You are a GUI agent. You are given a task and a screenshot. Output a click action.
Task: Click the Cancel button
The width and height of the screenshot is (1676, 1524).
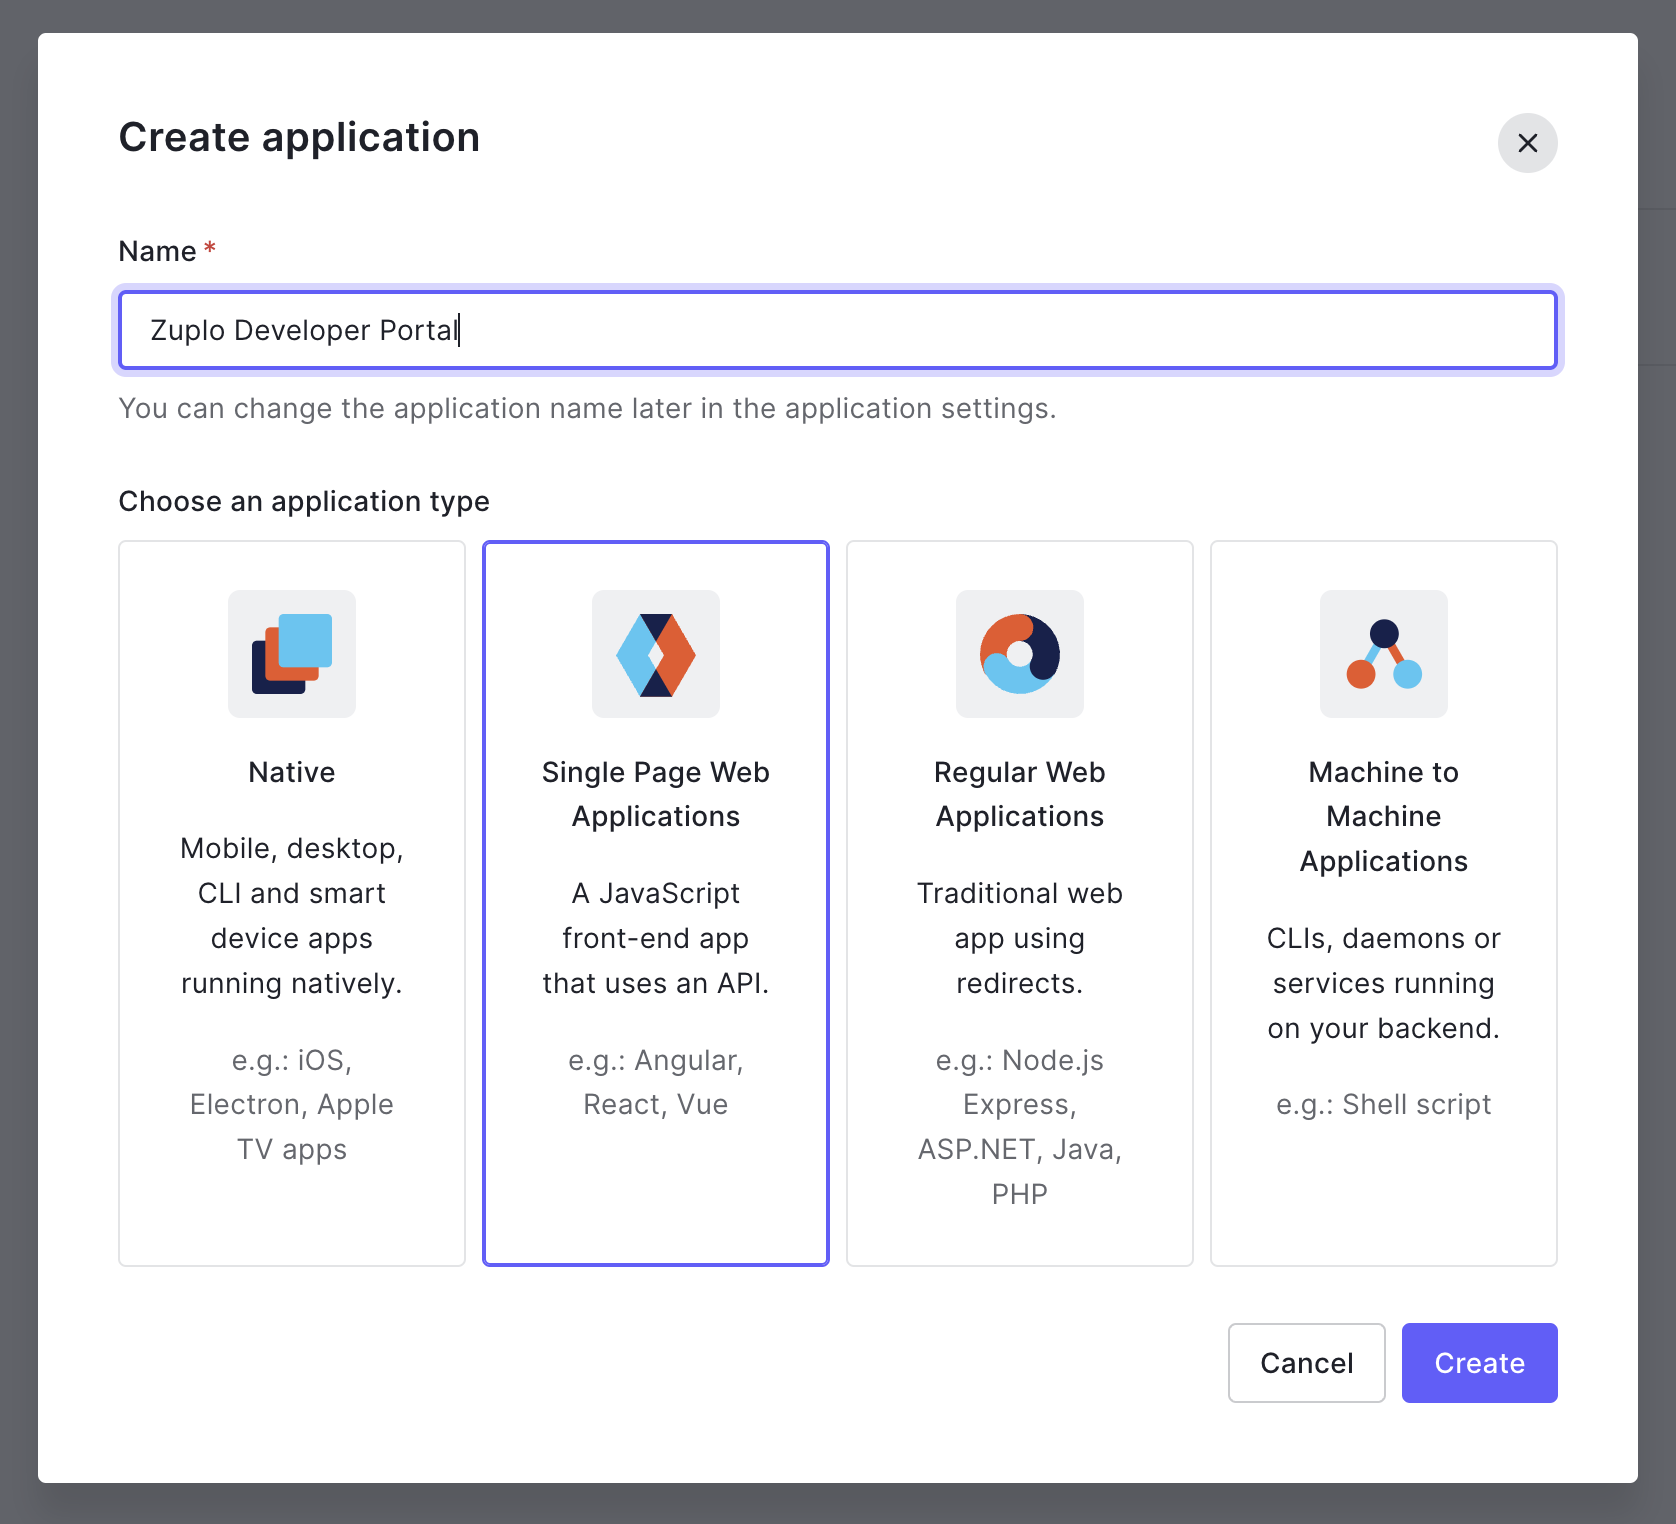pos(1306,1362)
